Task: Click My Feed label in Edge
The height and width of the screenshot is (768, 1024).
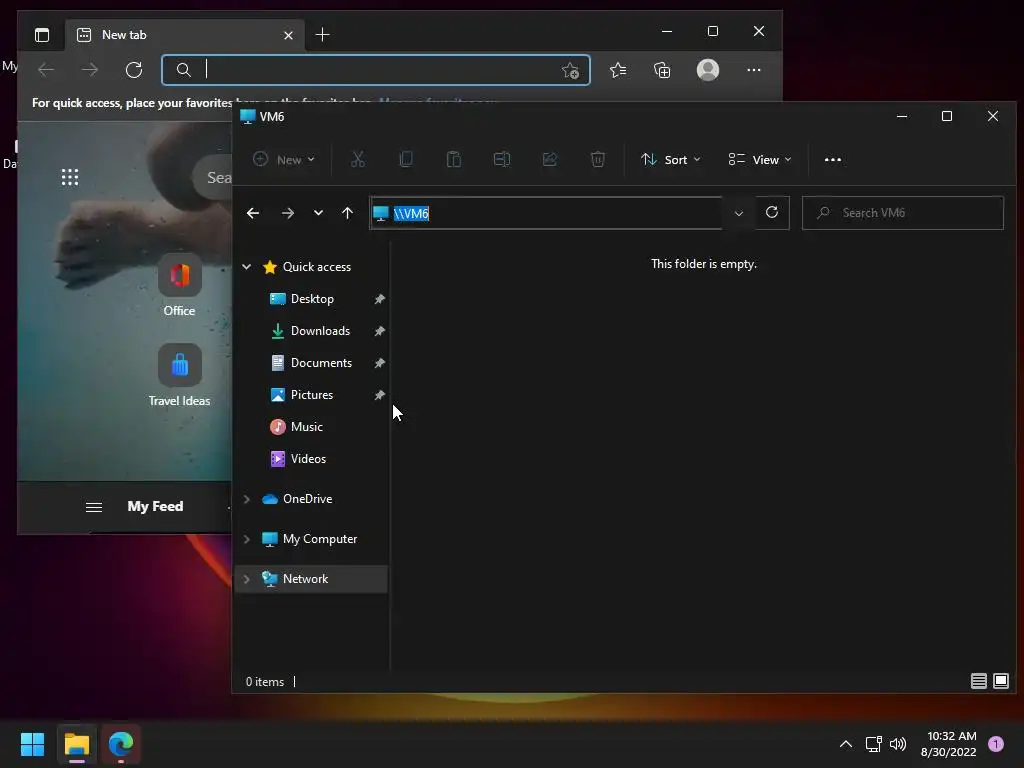Action: [x=155, y=506]
